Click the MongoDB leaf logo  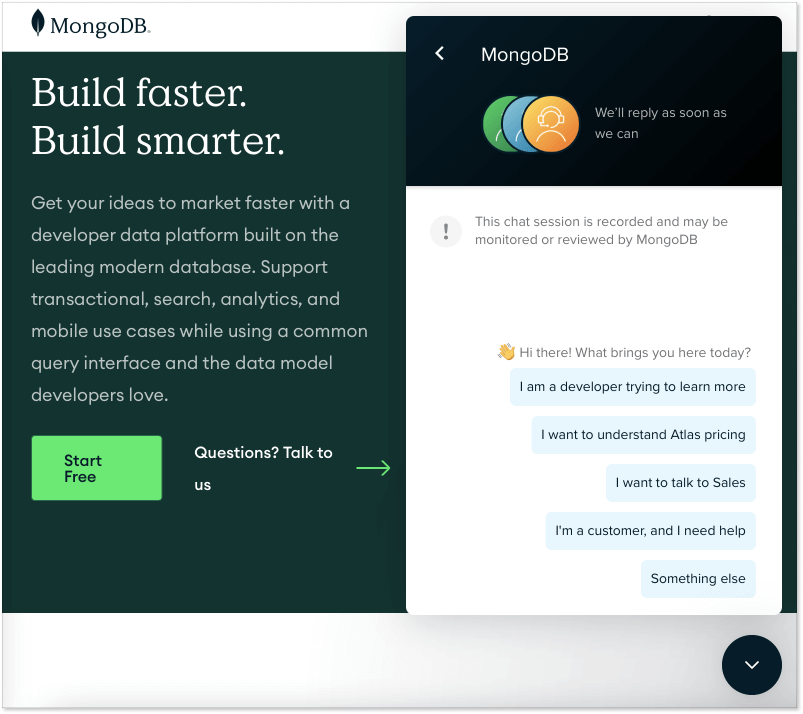[38, 23]
